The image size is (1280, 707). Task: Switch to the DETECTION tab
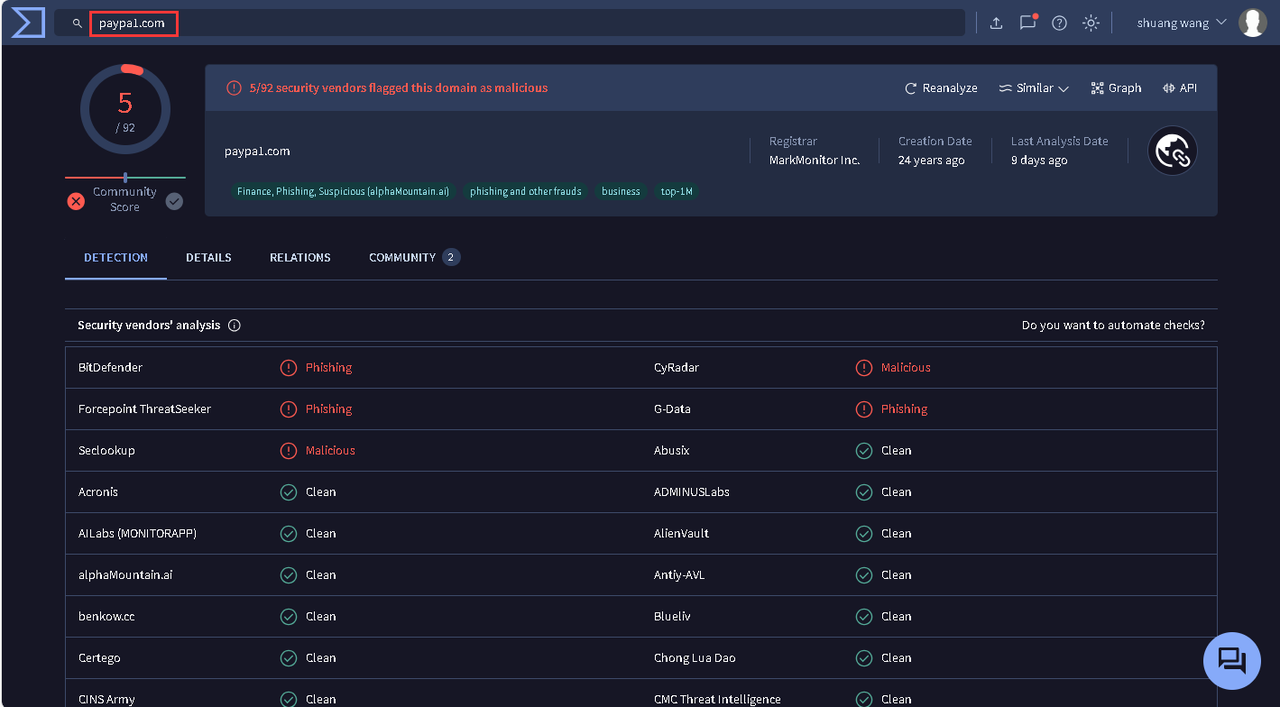click(116, 257)
